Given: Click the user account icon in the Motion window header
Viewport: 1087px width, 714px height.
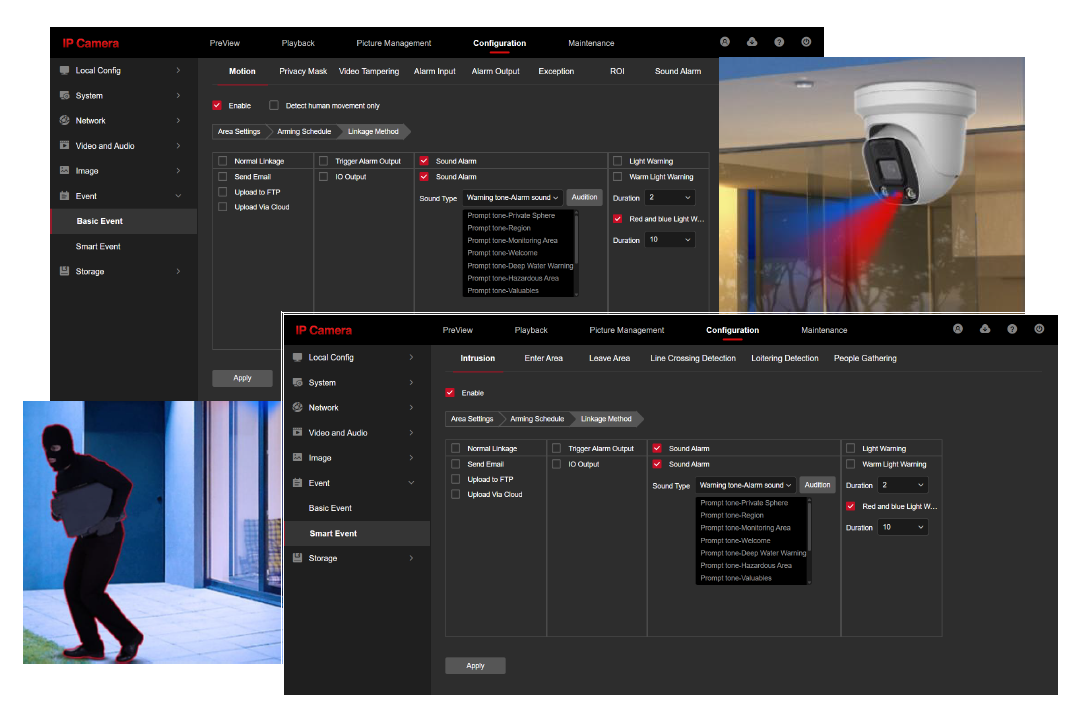Looking at the screenshot, I should coord(725,42).
